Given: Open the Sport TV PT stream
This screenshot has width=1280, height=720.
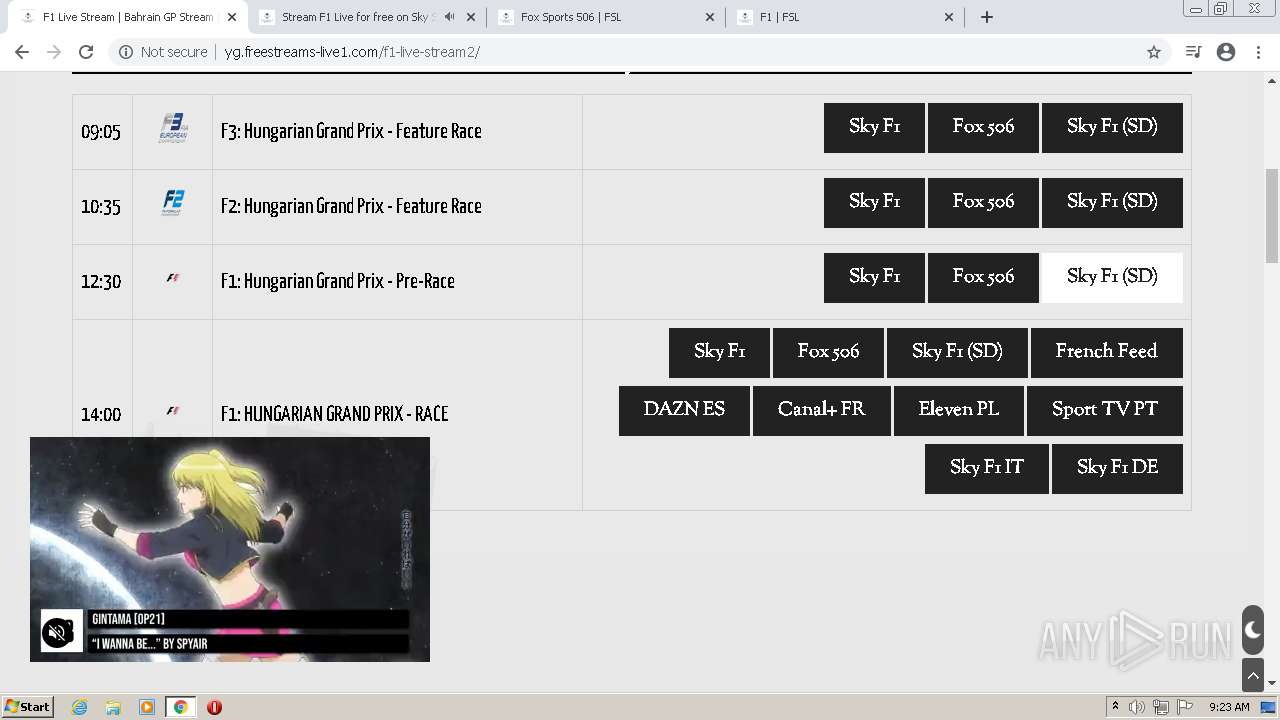Looking at the screenshot, I should coord(1105,411).
